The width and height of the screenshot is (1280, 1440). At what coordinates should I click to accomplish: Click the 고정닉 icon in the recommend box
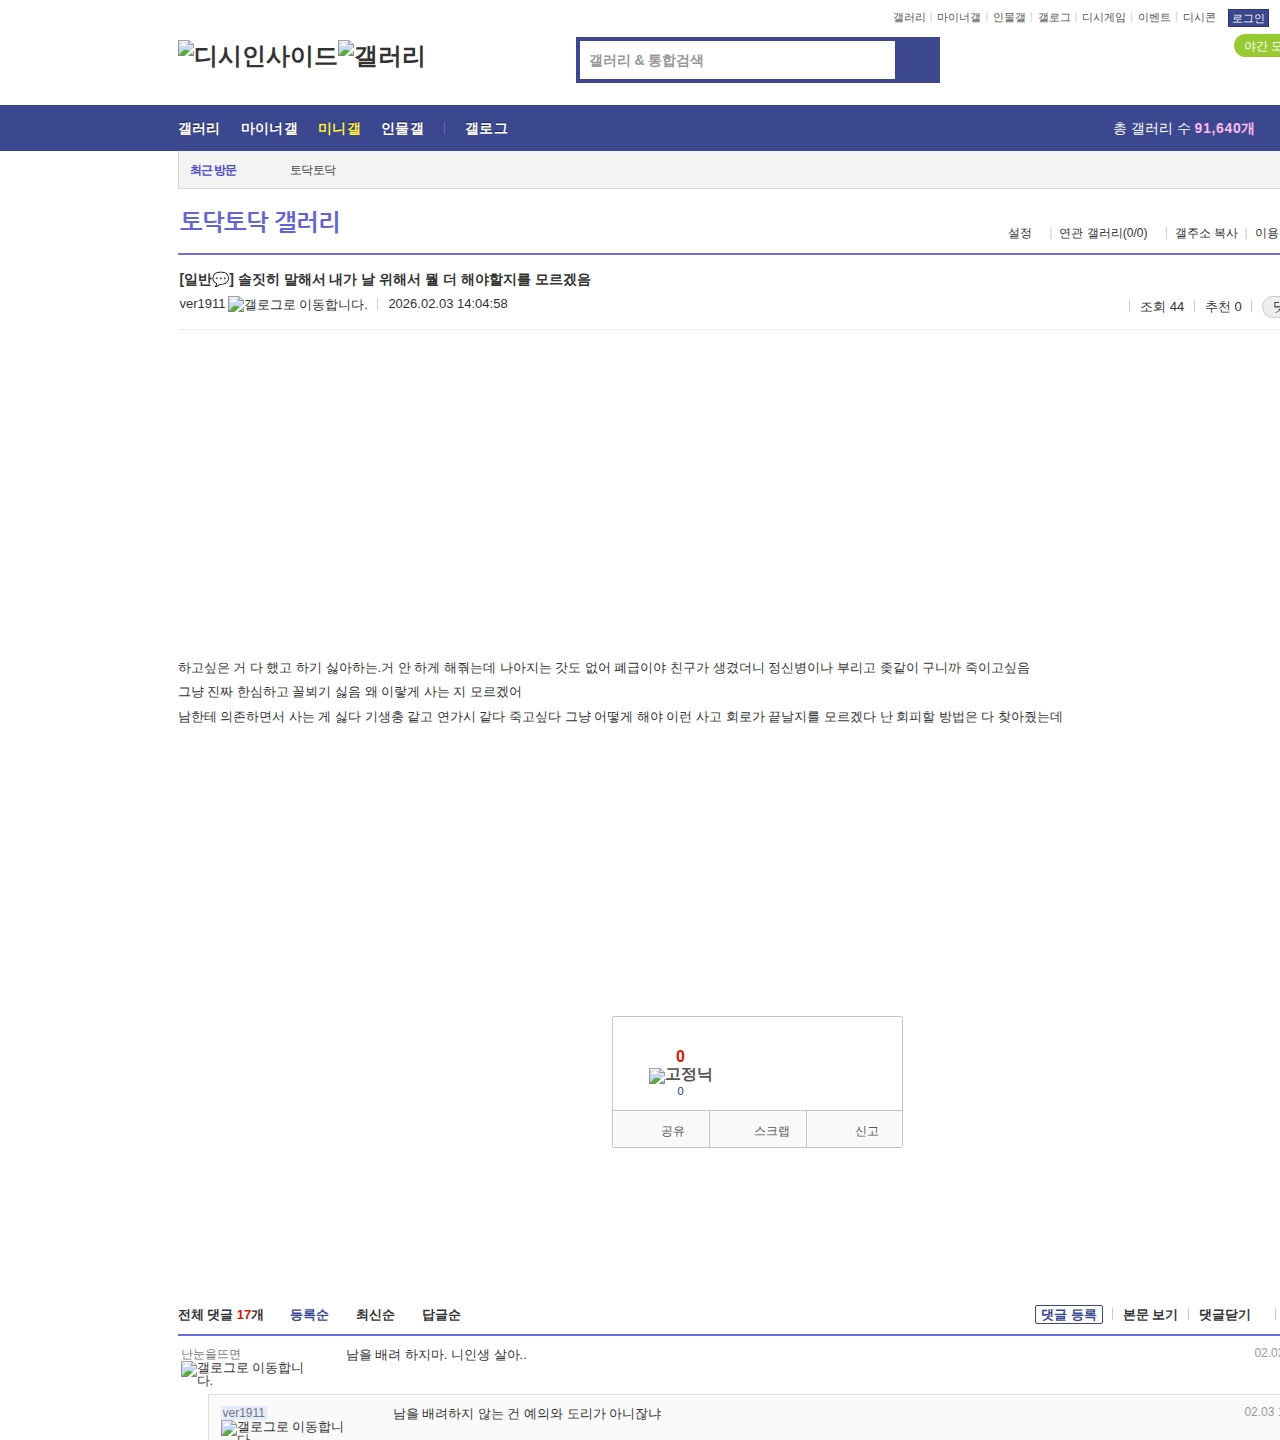point(680,1075)
